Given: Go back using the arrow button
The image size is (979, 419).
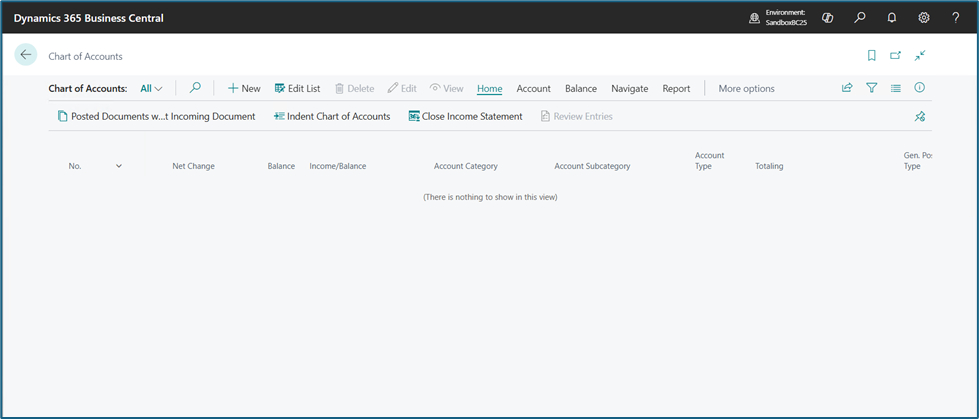Looking at the screenshot, I should (x=26, y=55).
